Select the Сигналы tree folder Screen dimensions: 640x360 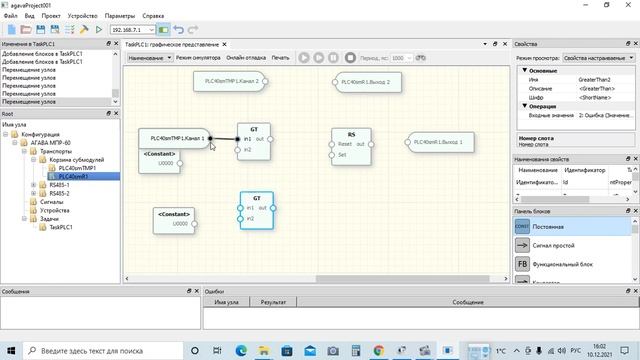tap(51, 202)
